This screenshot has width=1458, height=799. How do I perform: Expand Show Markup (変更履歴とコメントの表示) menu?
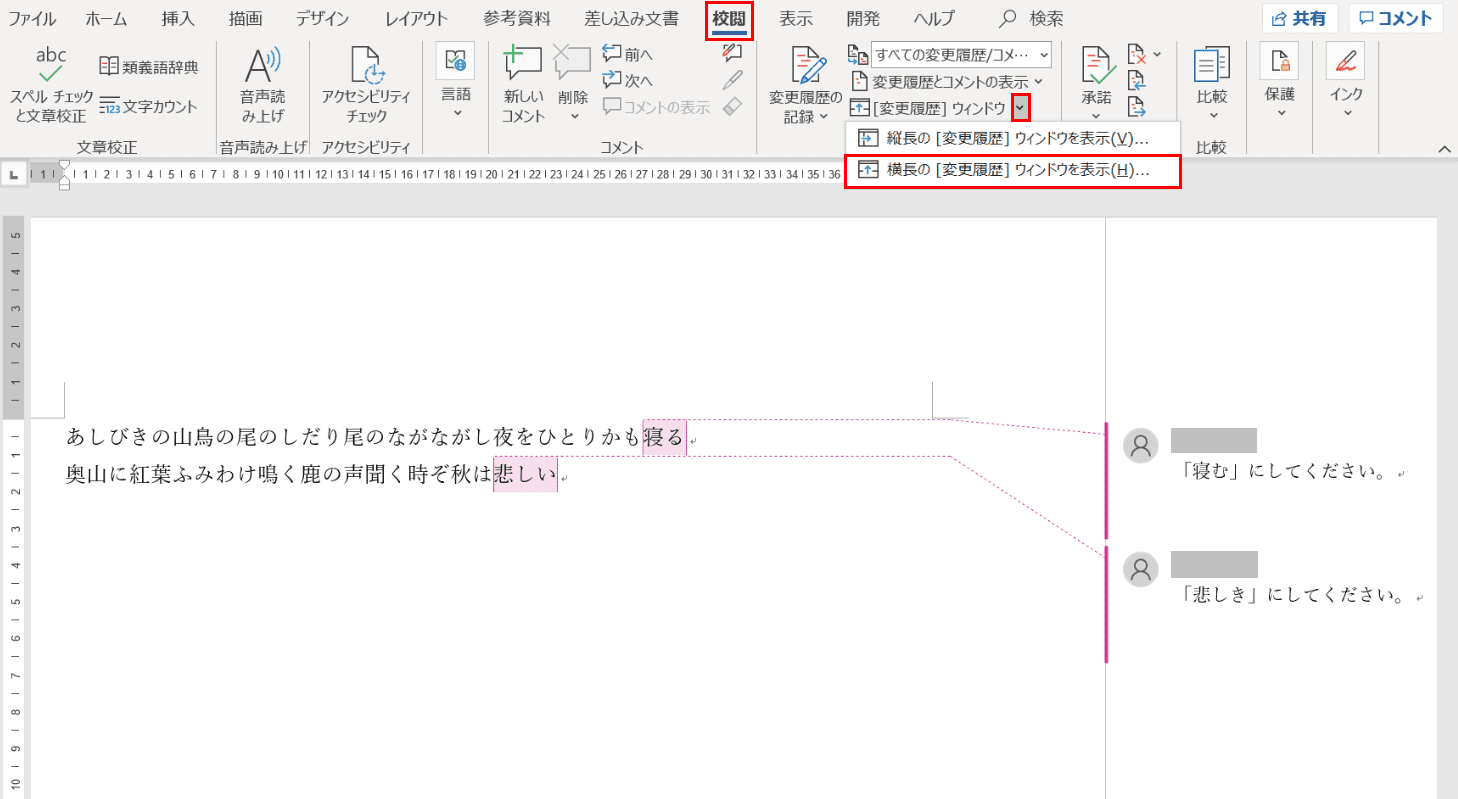946,81
